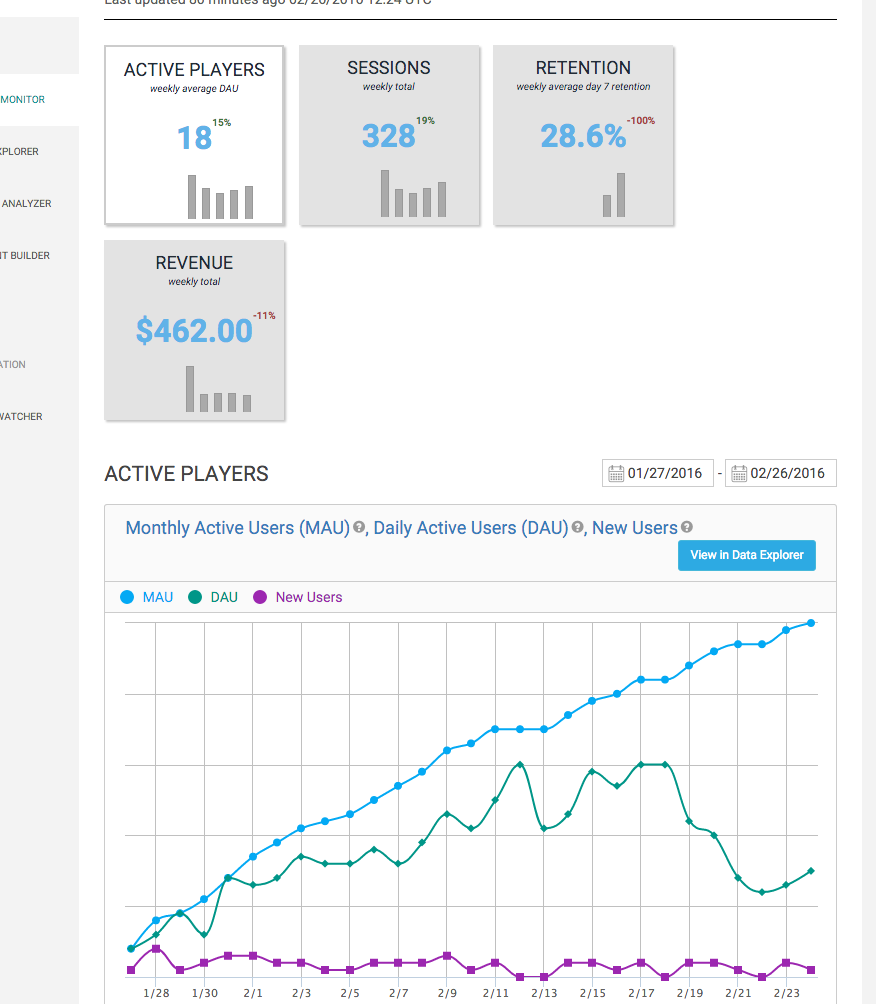Image resolution: width=876 pixels, height=1004 pixels.
Task: Click the last MAU data point
Action: coord(811,623)
